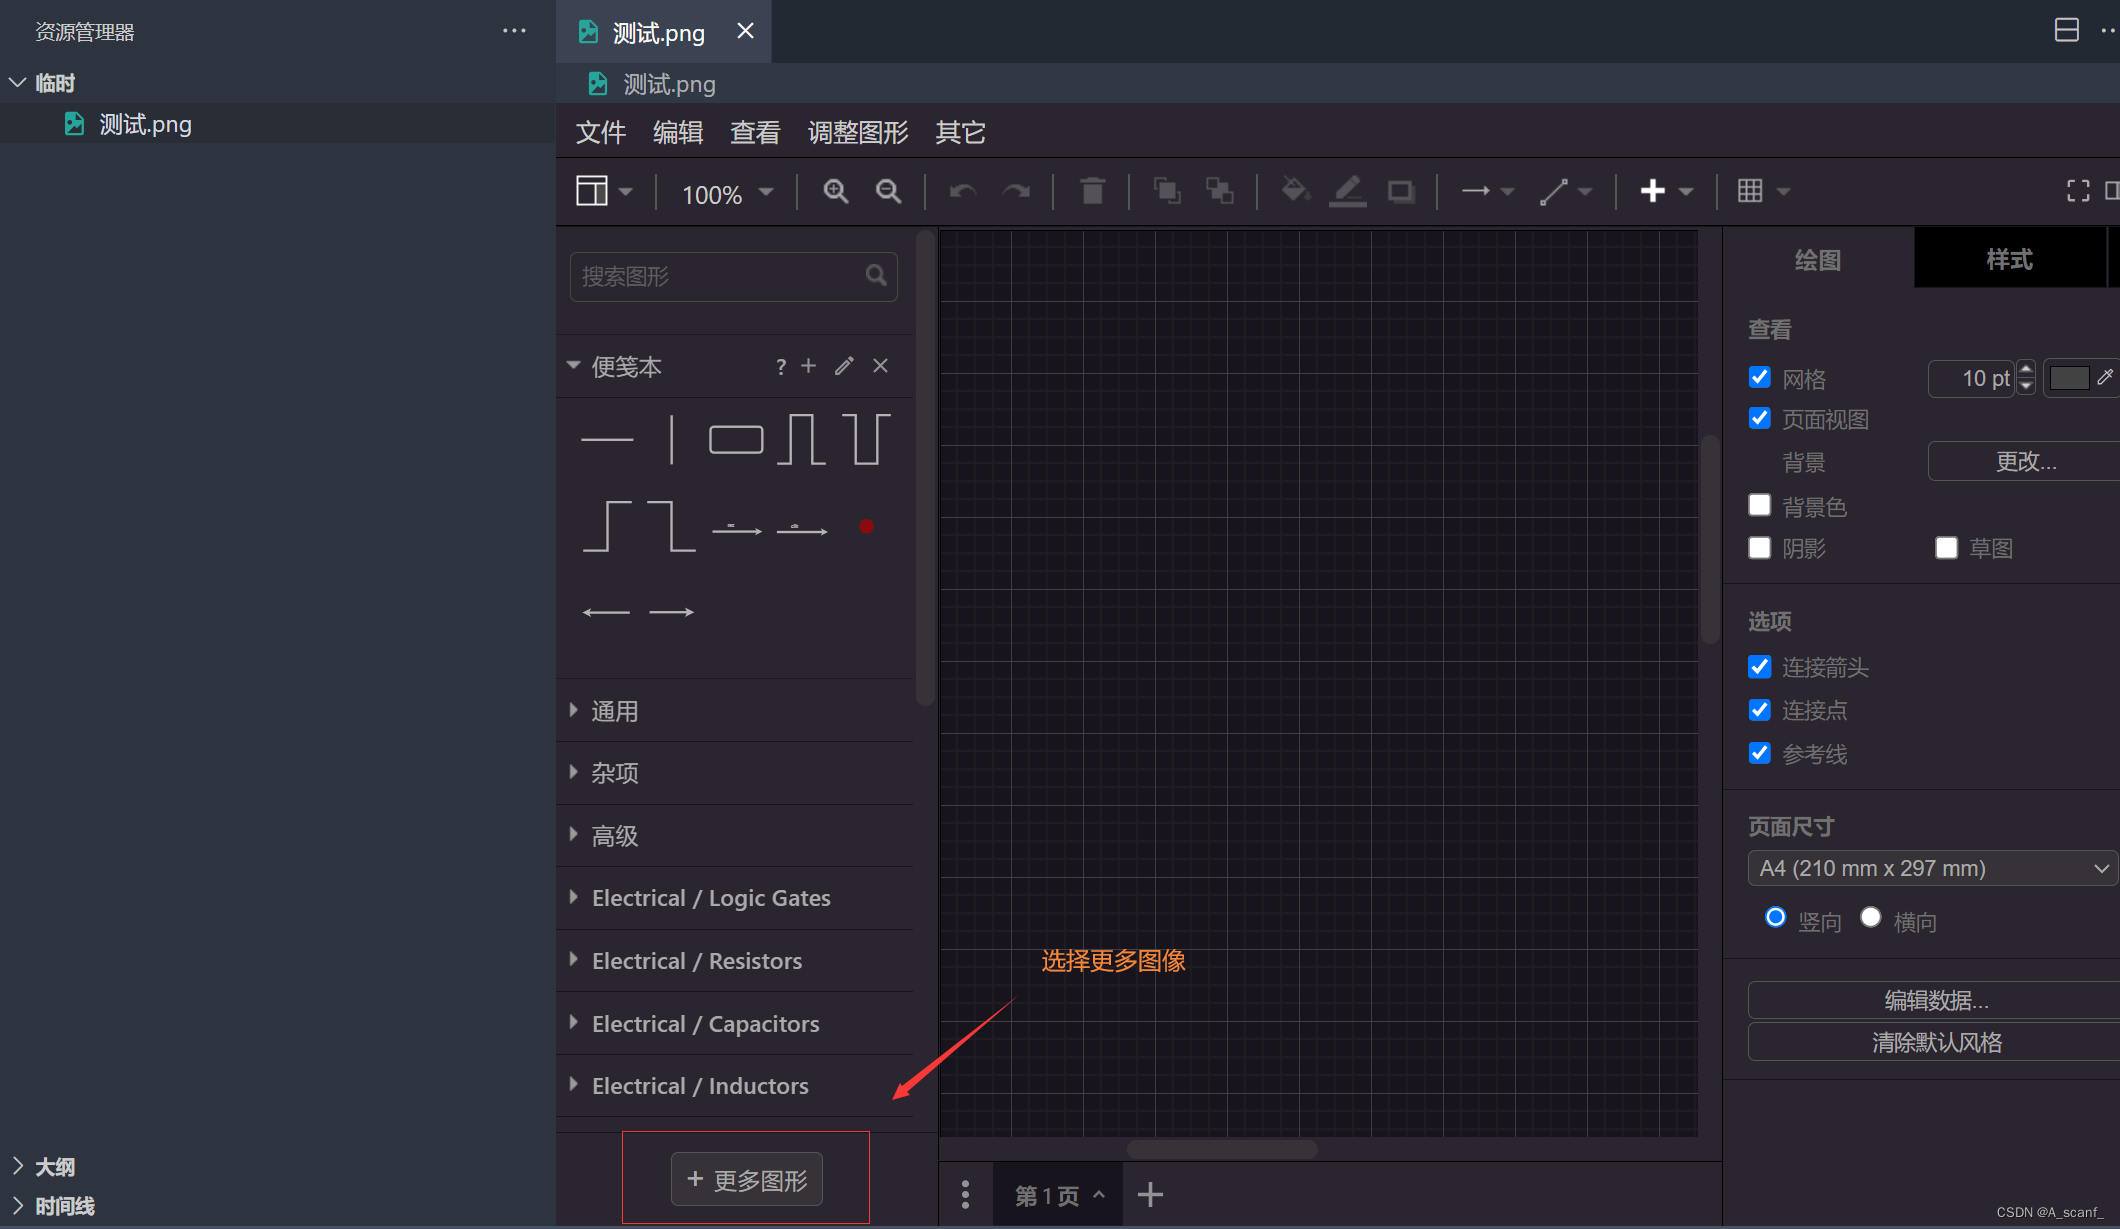Select the Zoom In tool
The width and height of the screenshot is (2120, 1229).
835,191
